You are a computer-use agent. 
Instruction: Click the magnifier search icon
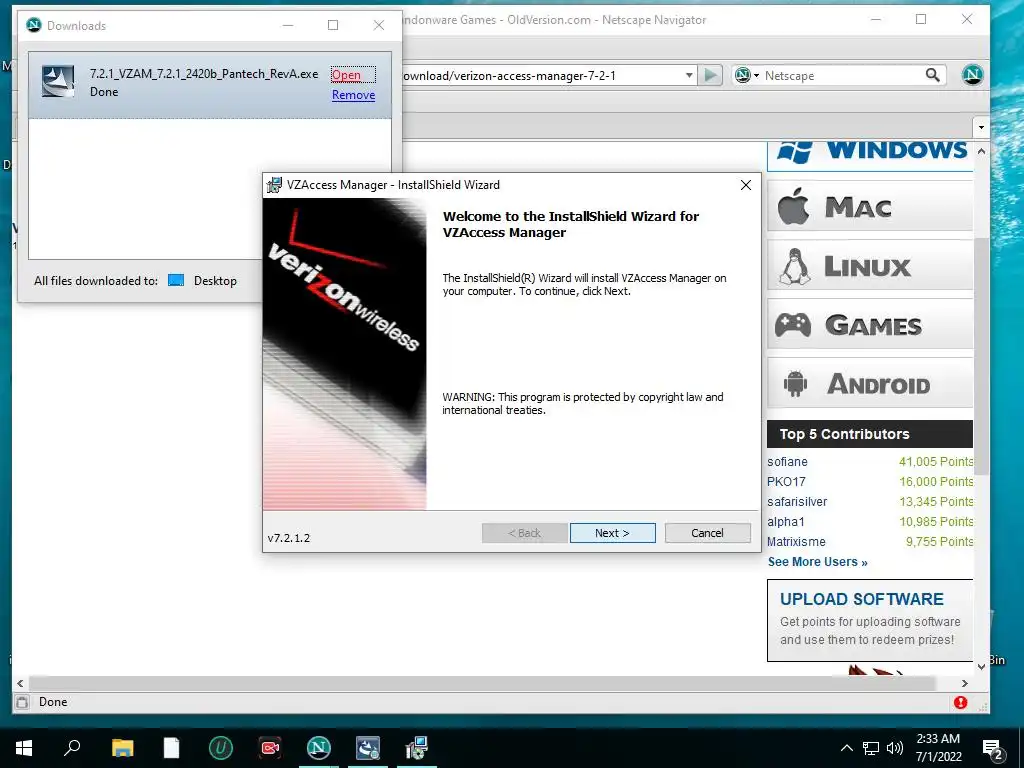pyautogui.click(x=933, y=76)
